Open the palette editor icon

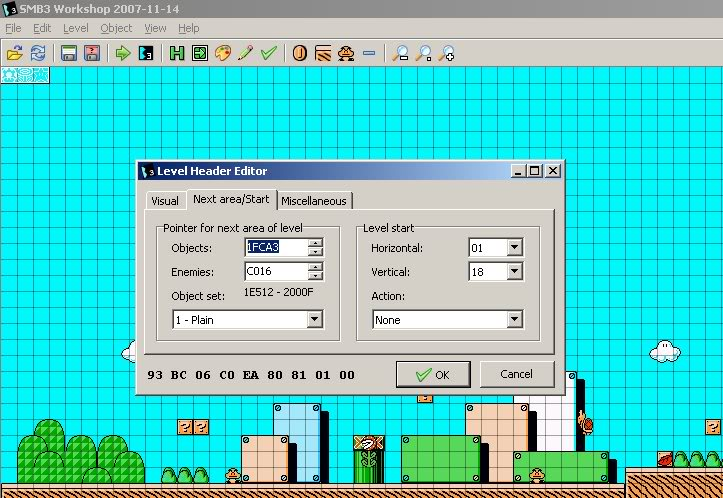click(x=223, y=53)
